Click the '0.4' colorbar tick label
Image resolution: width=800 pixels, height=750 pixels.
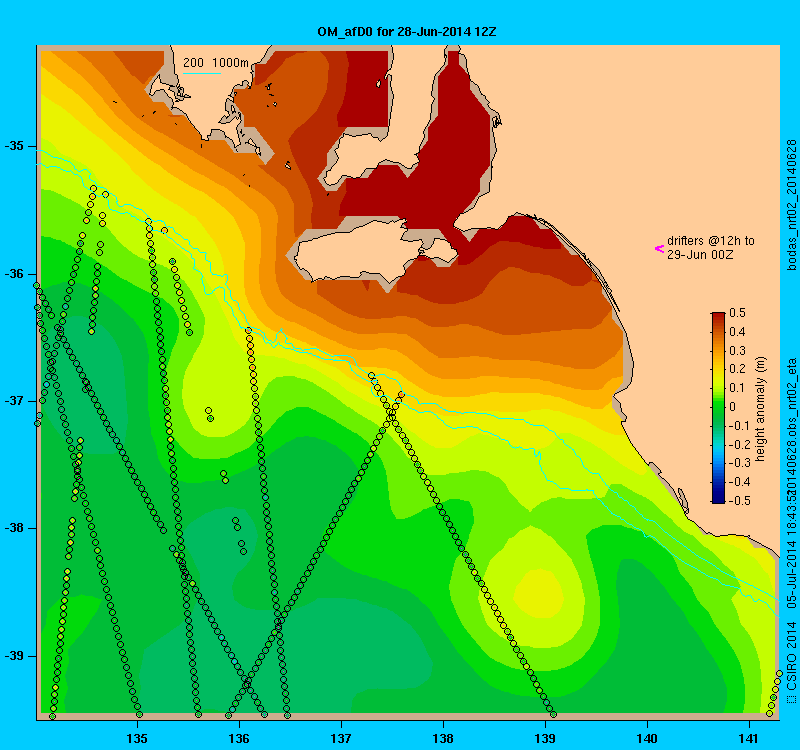click(737, 332)
